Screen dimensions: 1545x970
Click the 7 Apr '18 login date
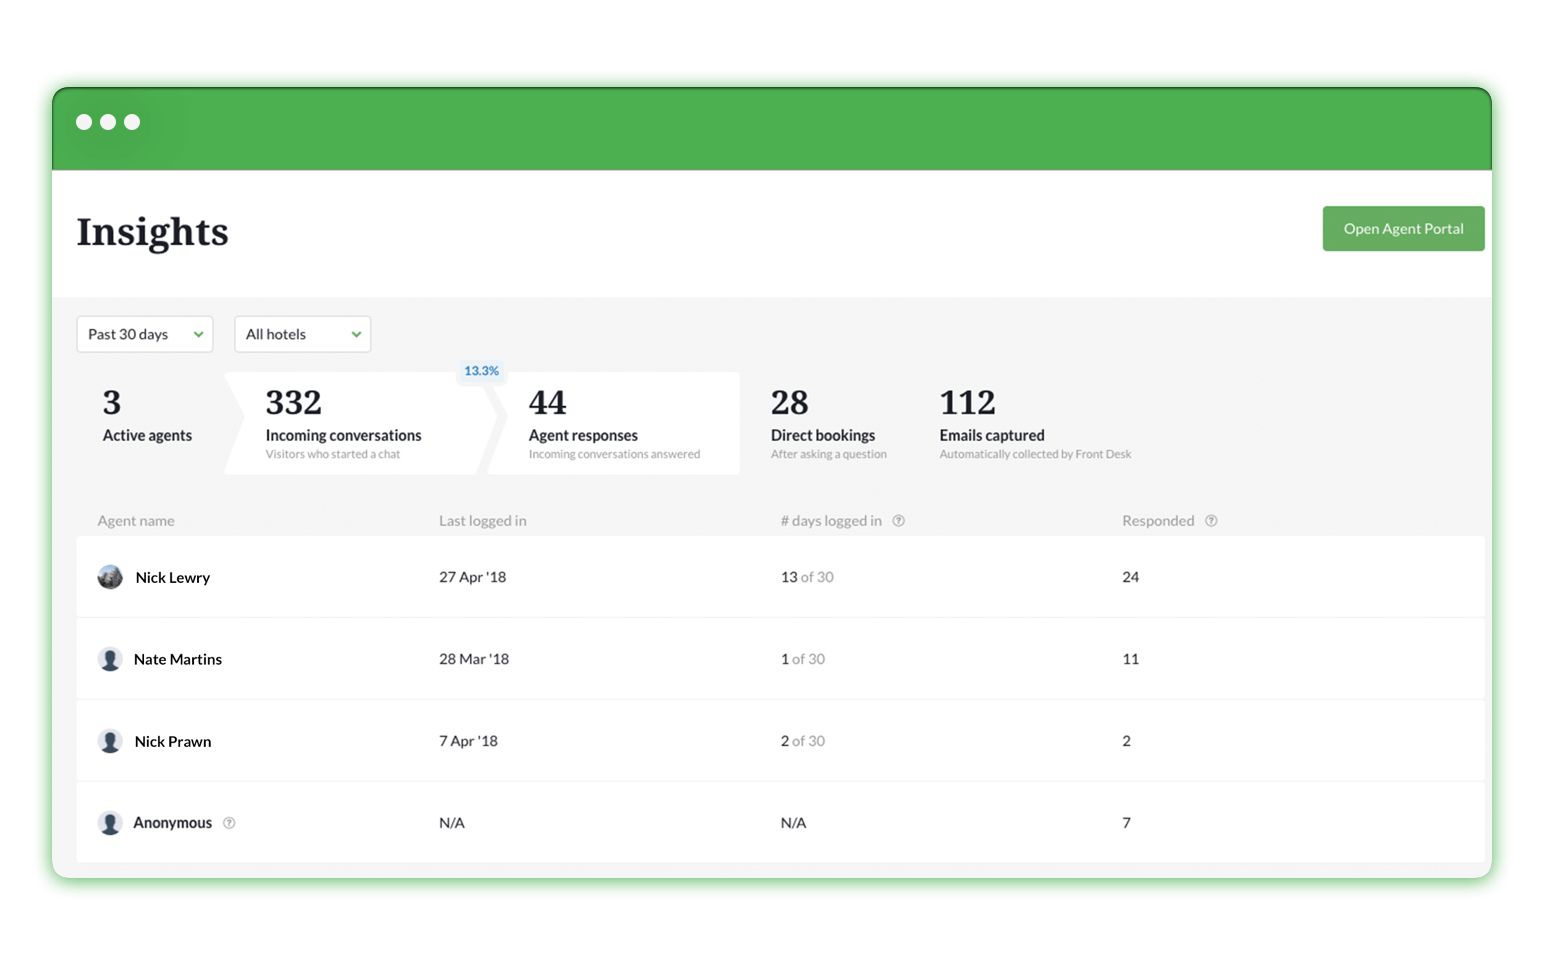[x=468, y=741]
